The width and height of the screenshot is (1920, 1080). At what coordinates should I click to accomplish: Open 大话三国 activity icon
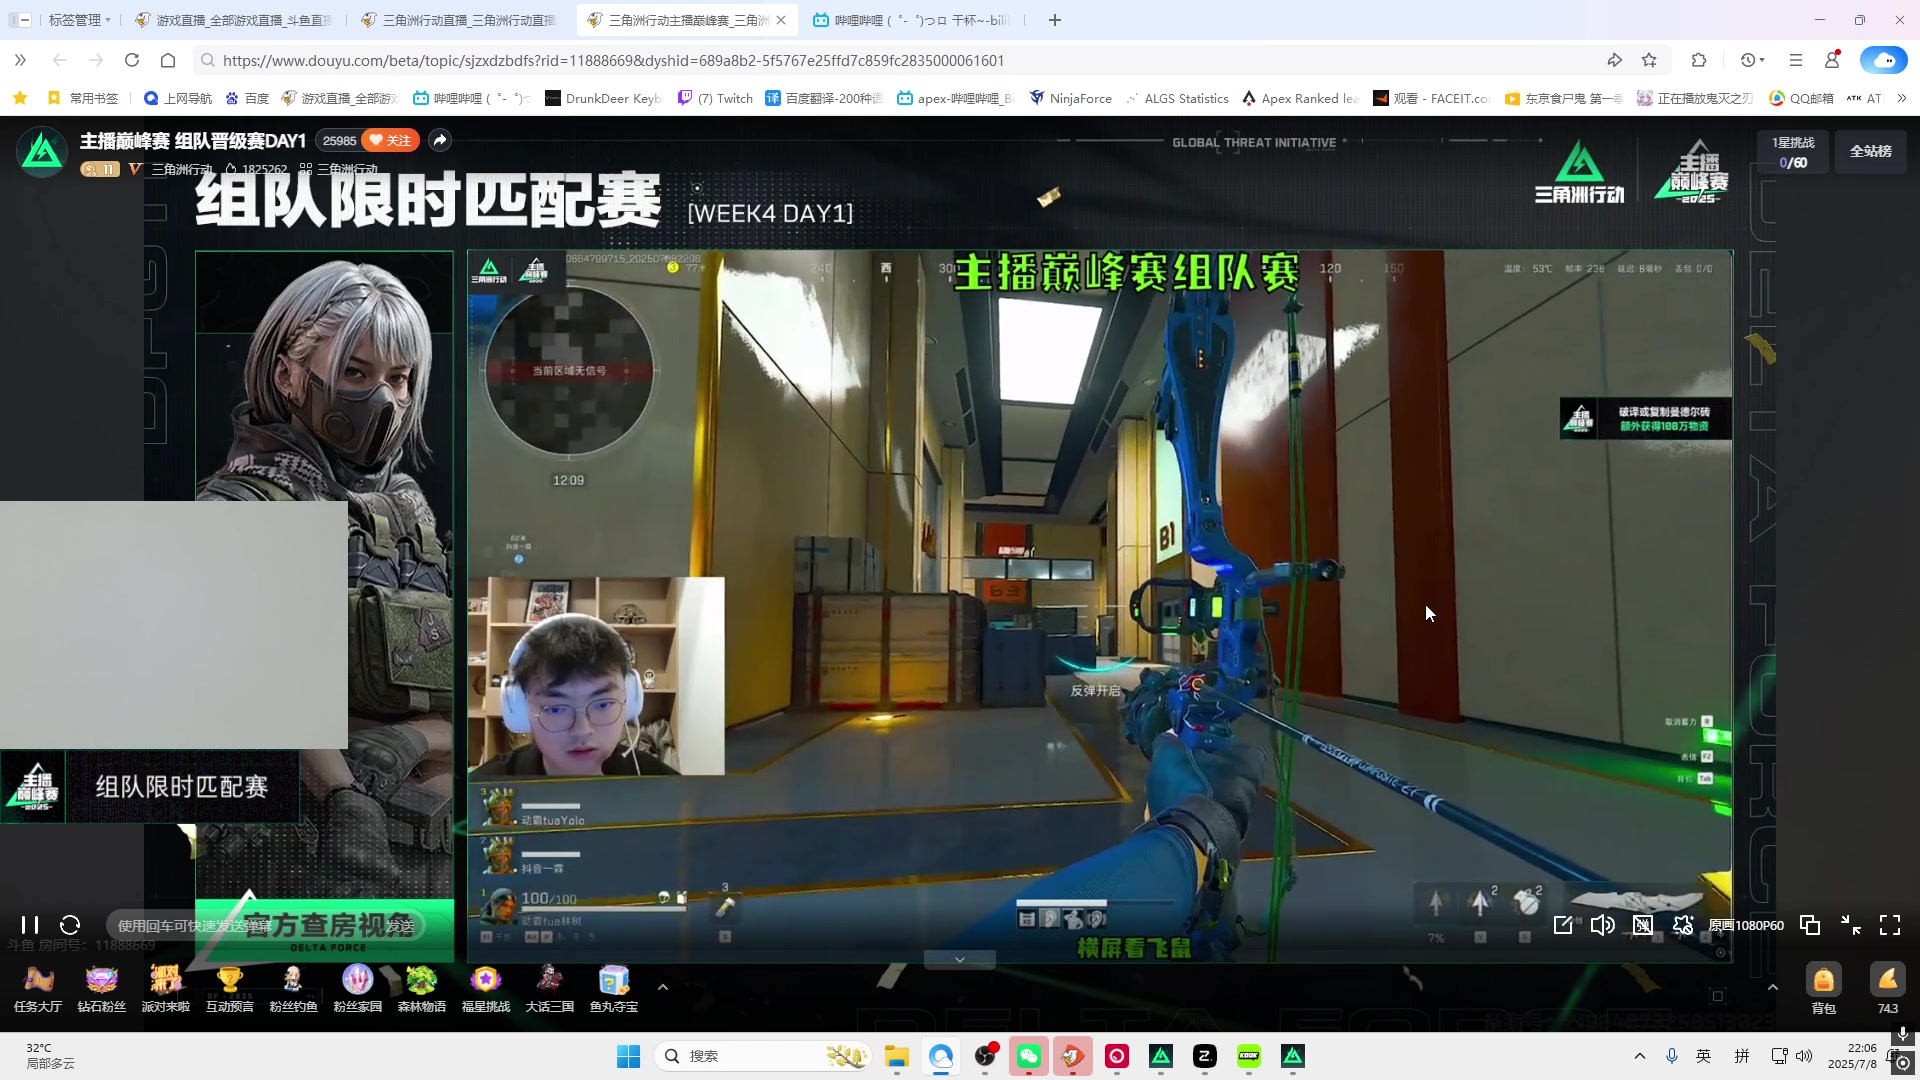tap(550, 988)
